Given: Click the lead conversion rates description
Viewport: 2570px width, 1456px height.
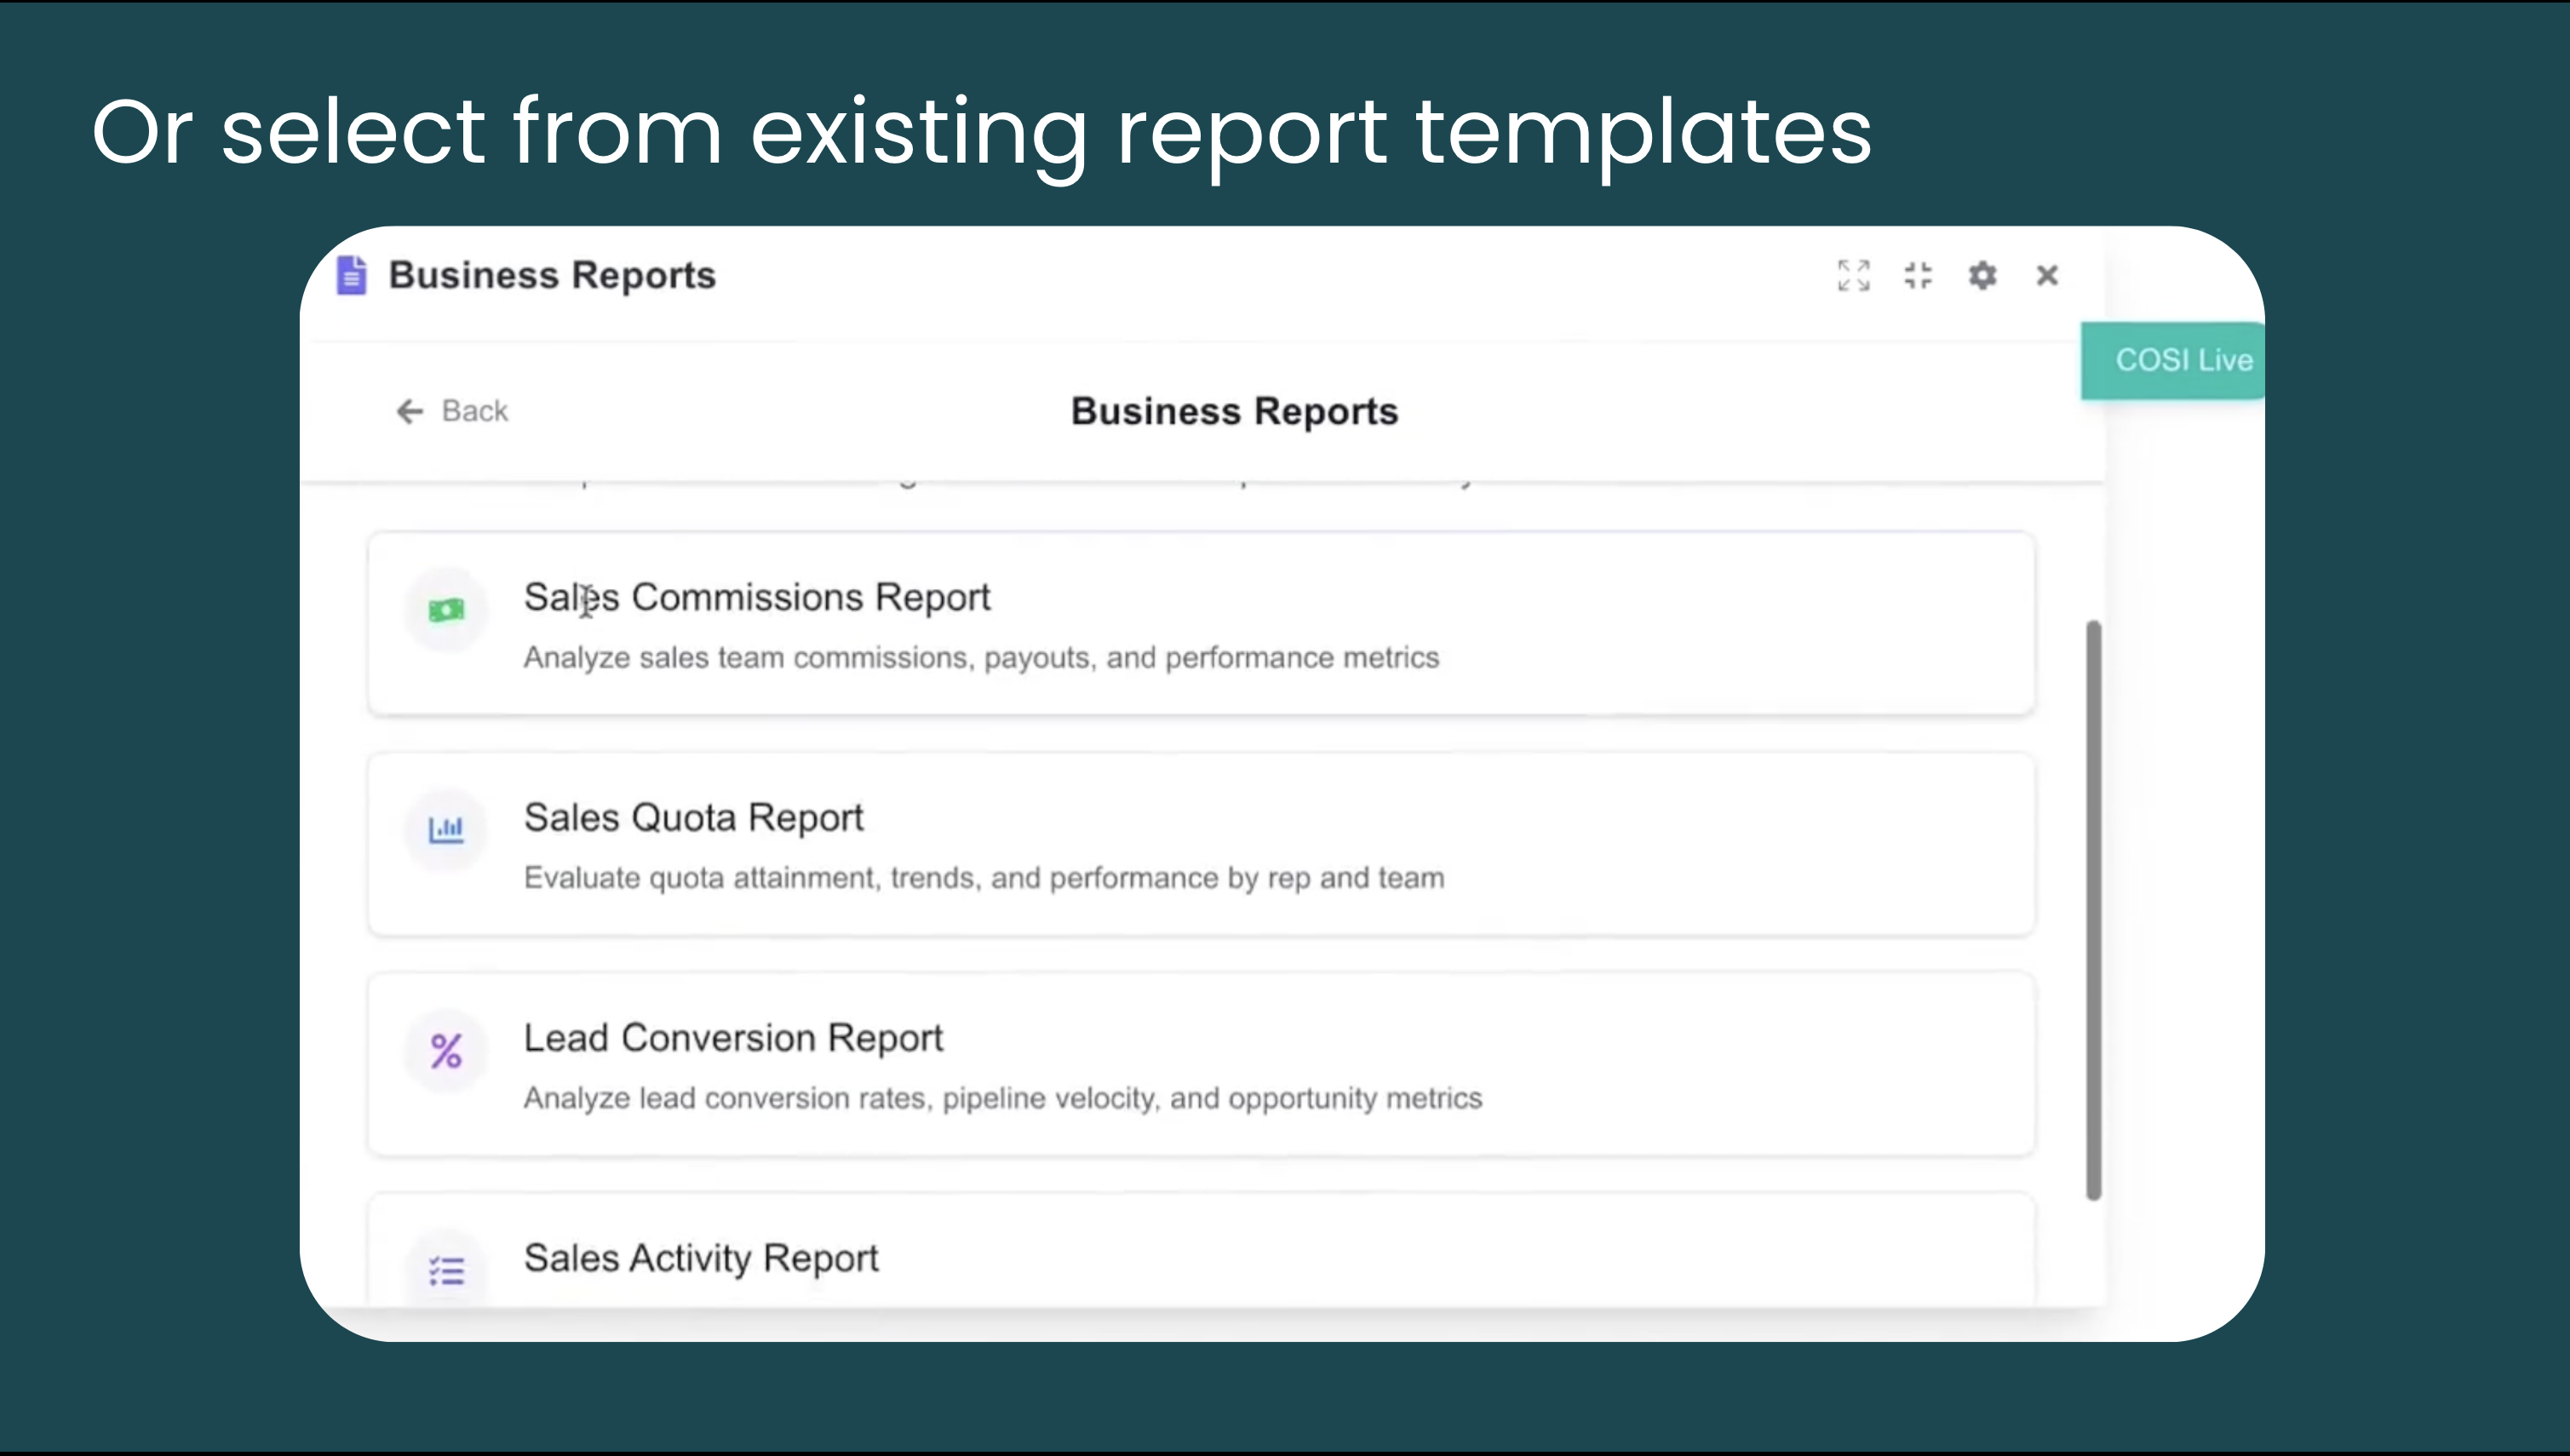Looking at the screenshot, I should point(1002,1098).
